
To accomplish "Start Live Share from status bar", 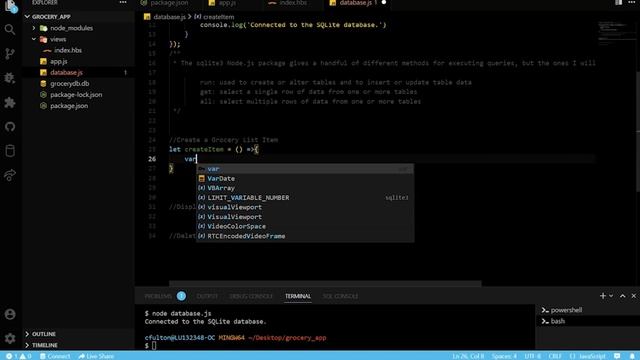I will click(96, 356).
